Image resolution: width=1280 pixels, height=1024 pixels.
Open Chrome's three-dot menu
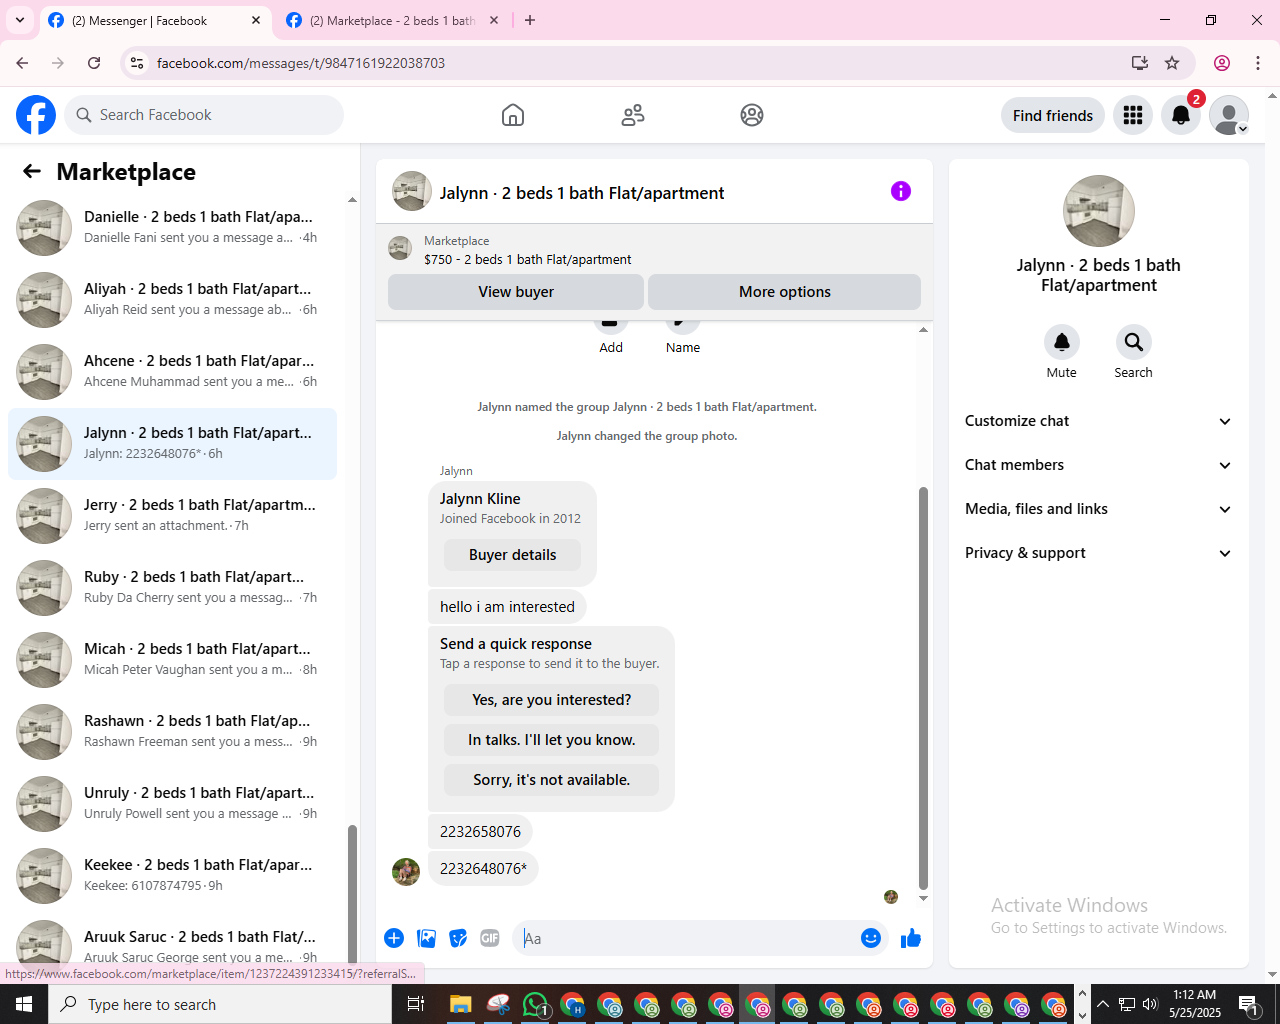(x=1258, y=63)
